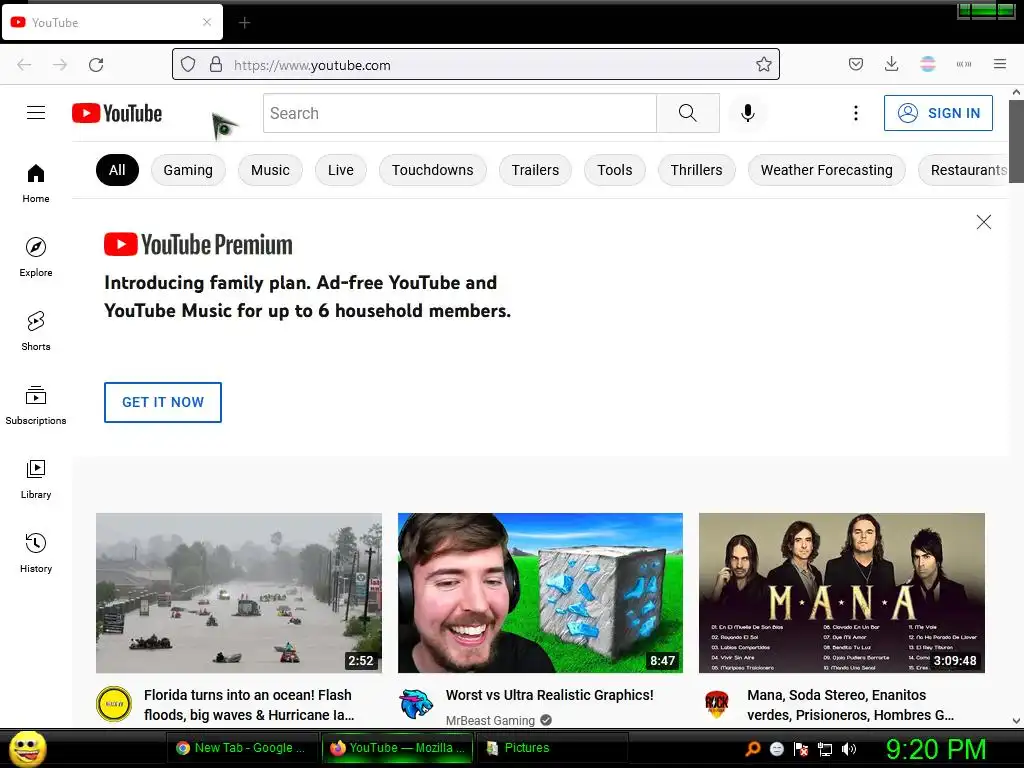1024x768 pixels.
Task: Click the site security padlock icon
Action: click(216, 64)
